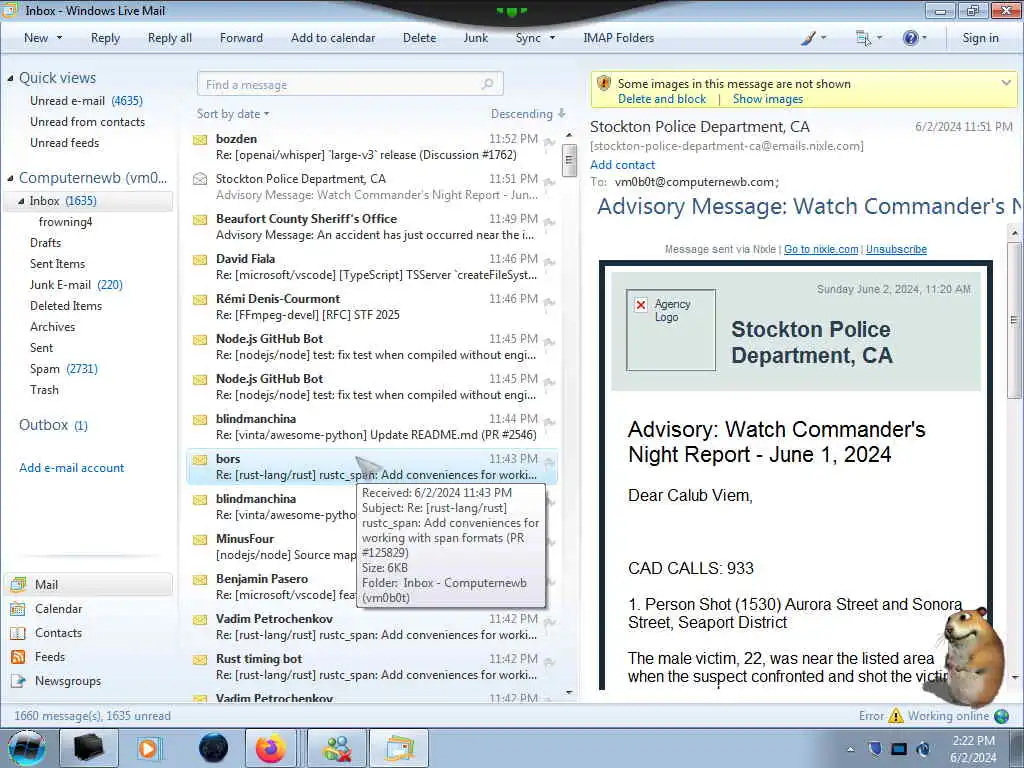Toggle flag on Node.js GitHub Bot 'fix test' message (first one)
The image size is (1024, 768).
[x=549, y=342]
